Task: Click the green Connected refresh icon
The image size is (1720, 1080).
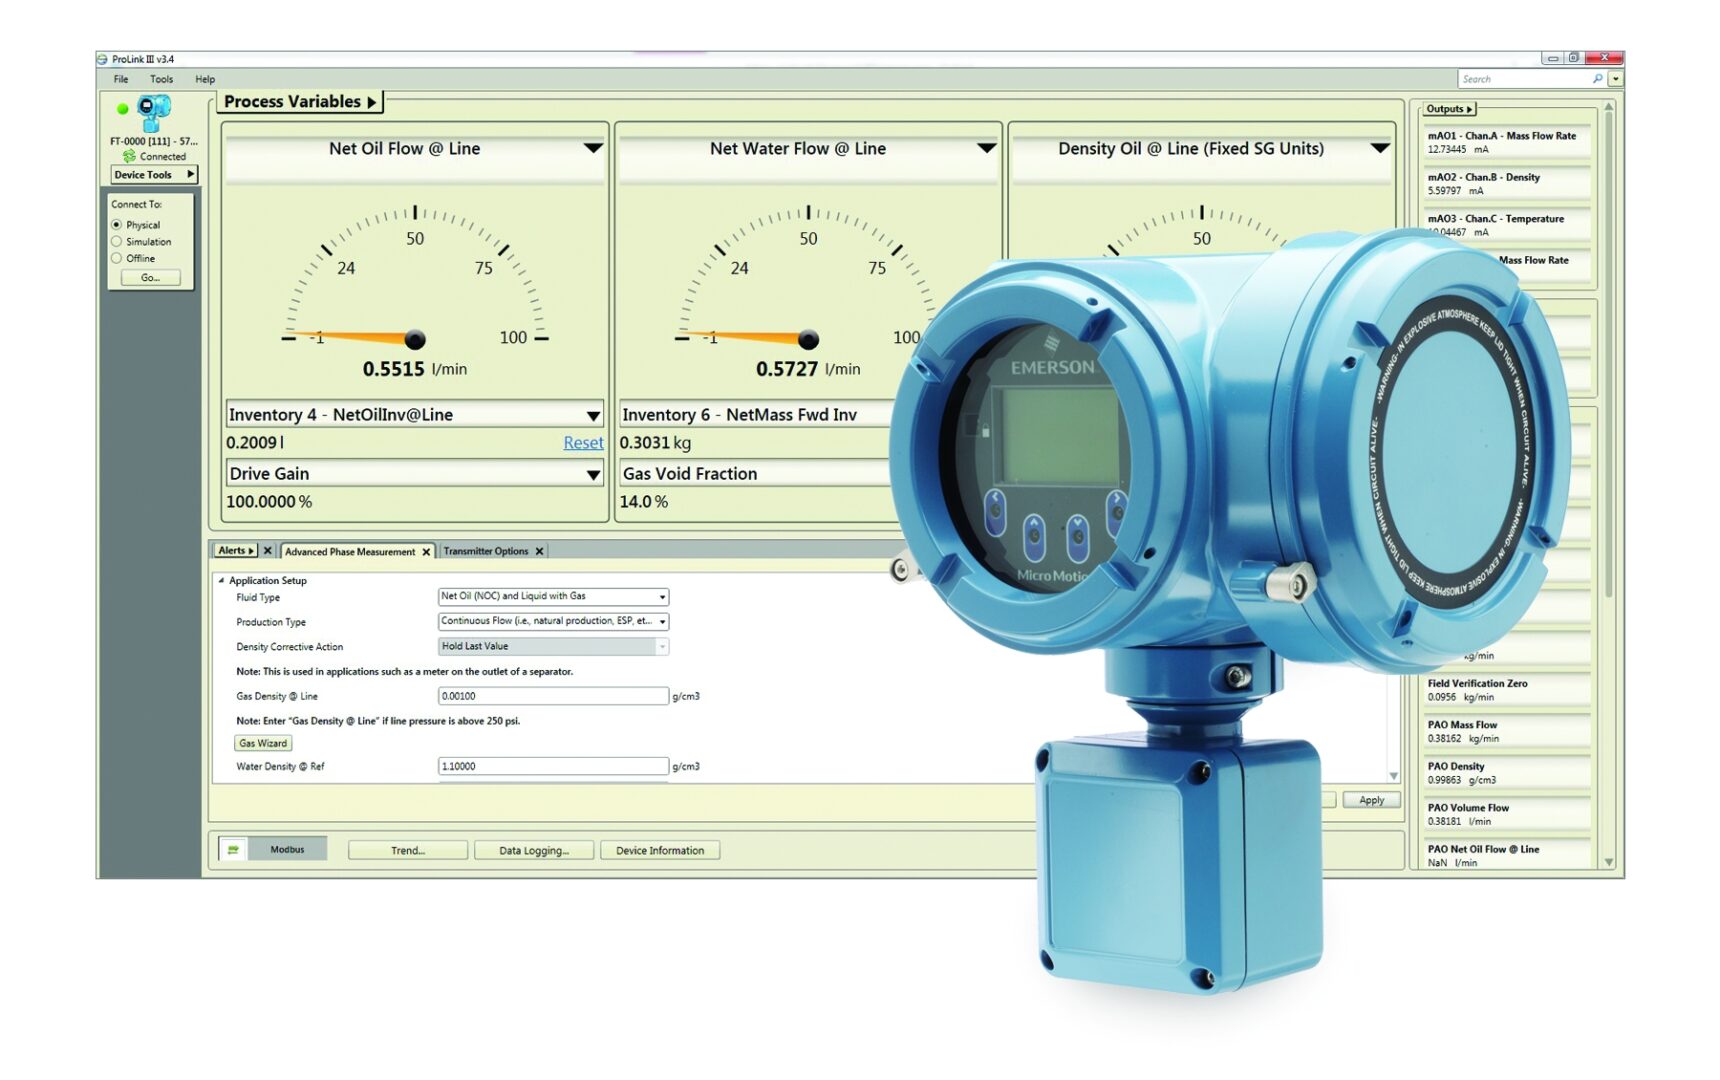Action: coord(129,156)
